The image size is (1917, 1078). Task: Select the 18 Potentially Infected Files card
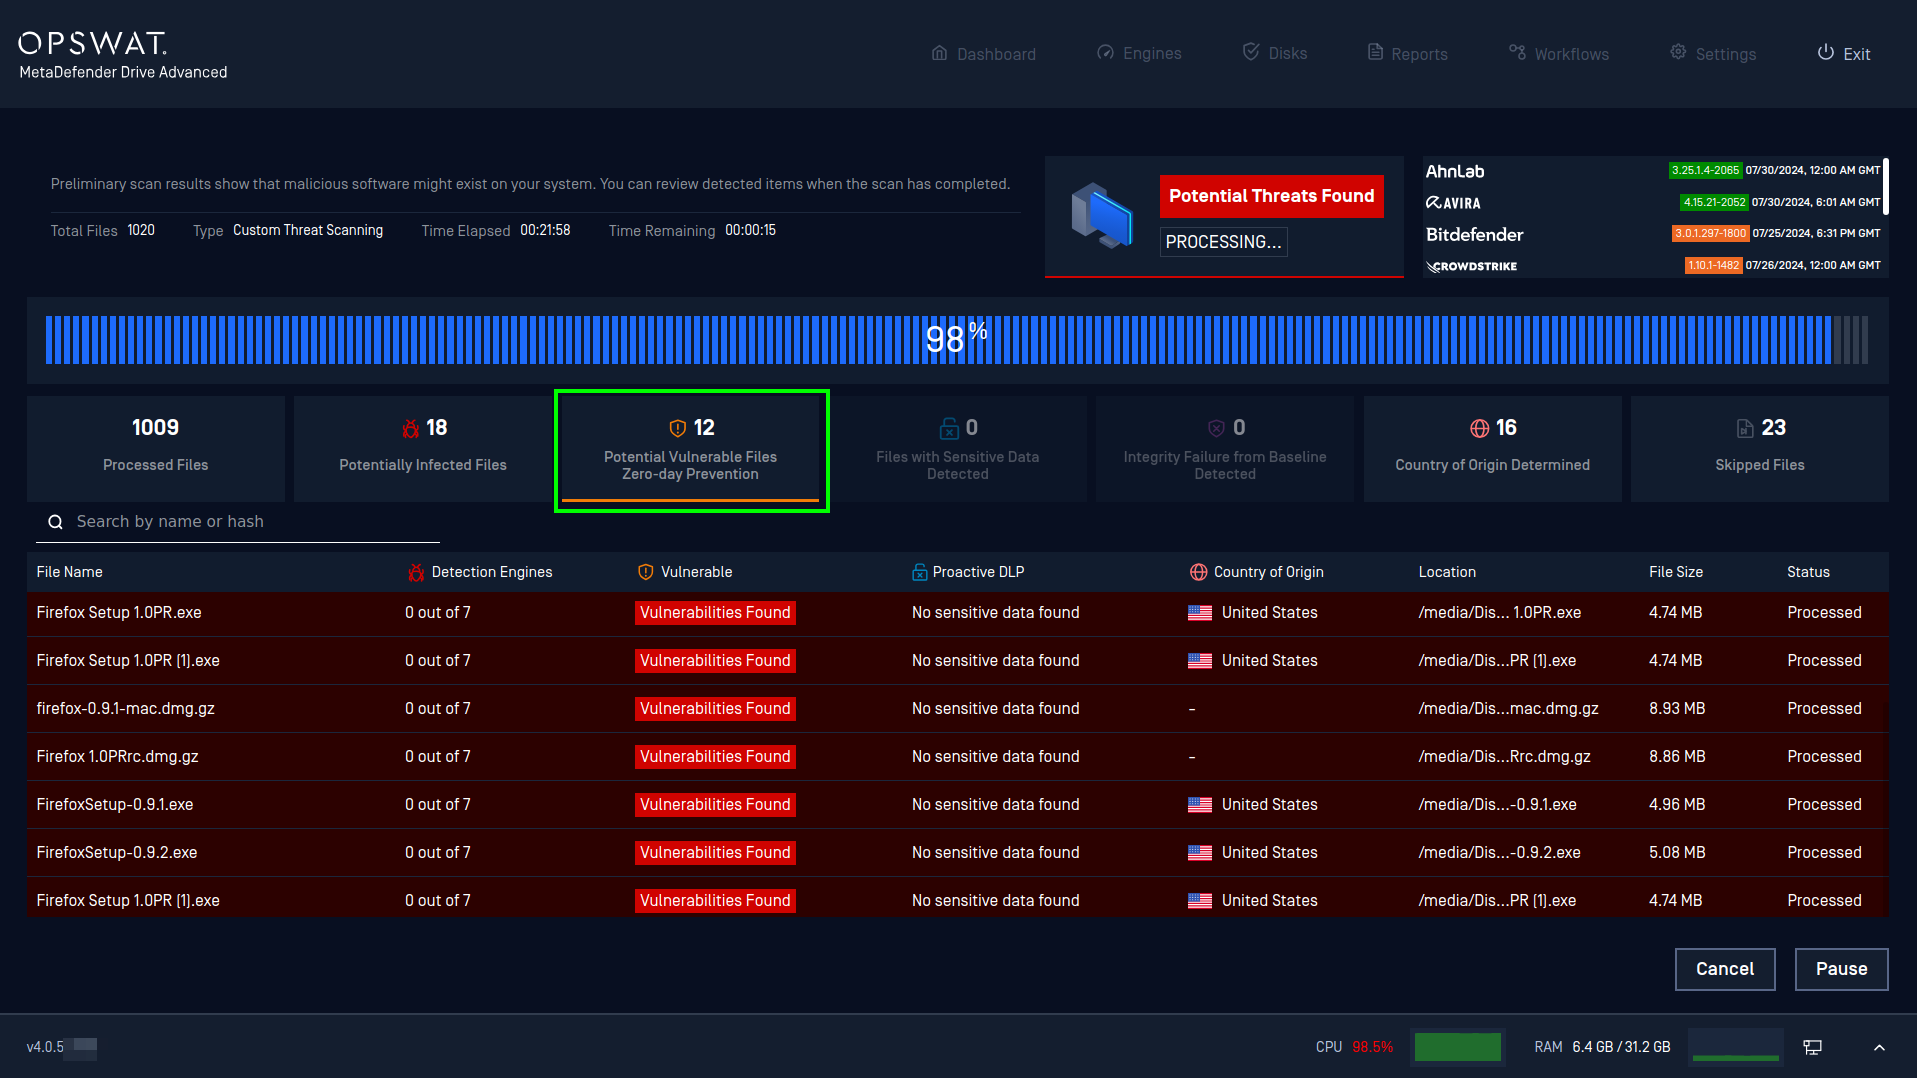[422, 448]
